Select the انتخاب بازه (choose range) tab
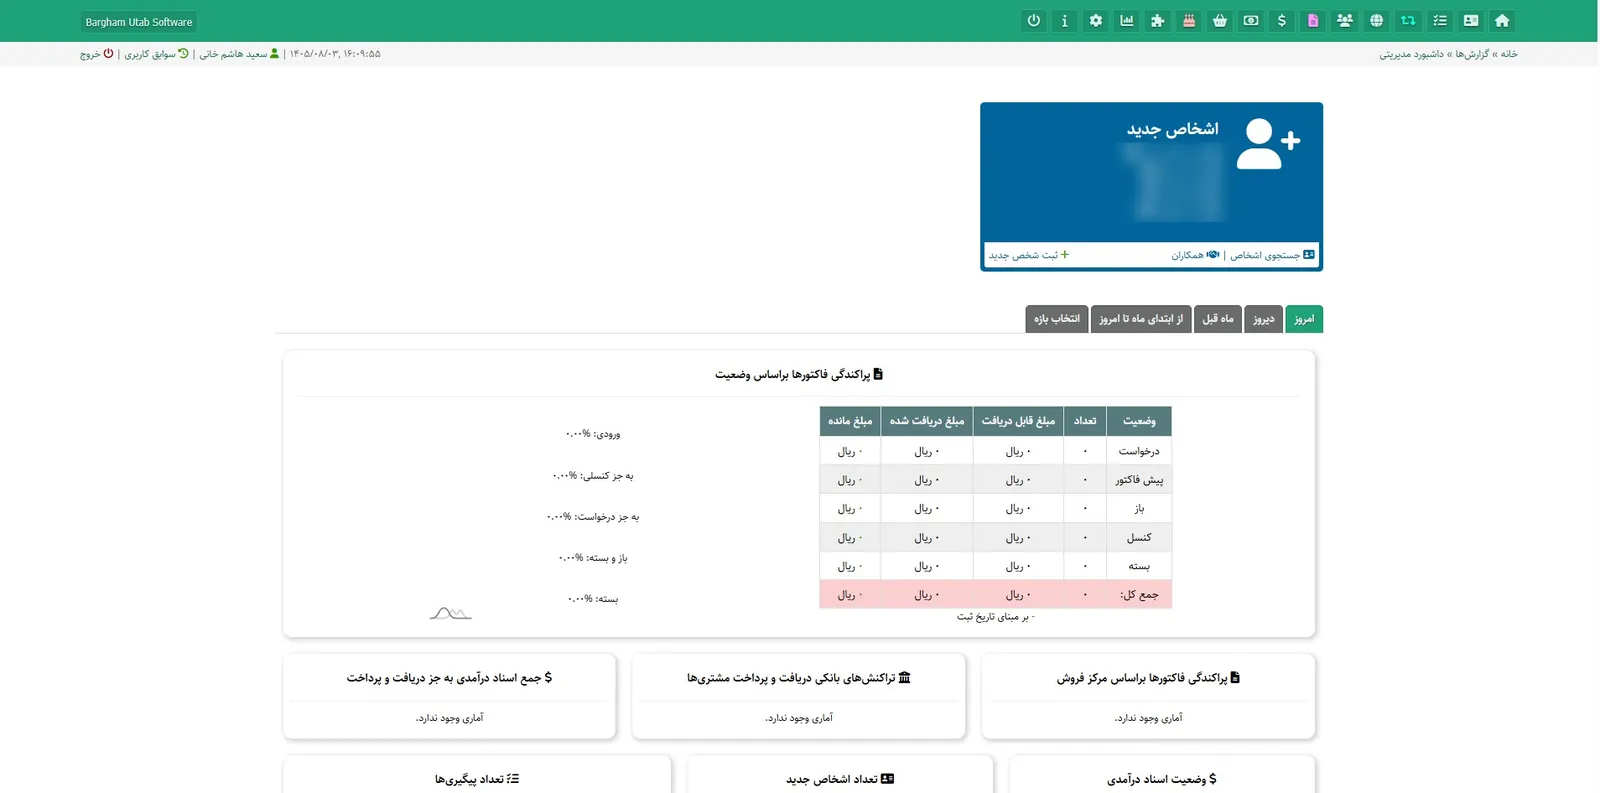 point(1057,319)
